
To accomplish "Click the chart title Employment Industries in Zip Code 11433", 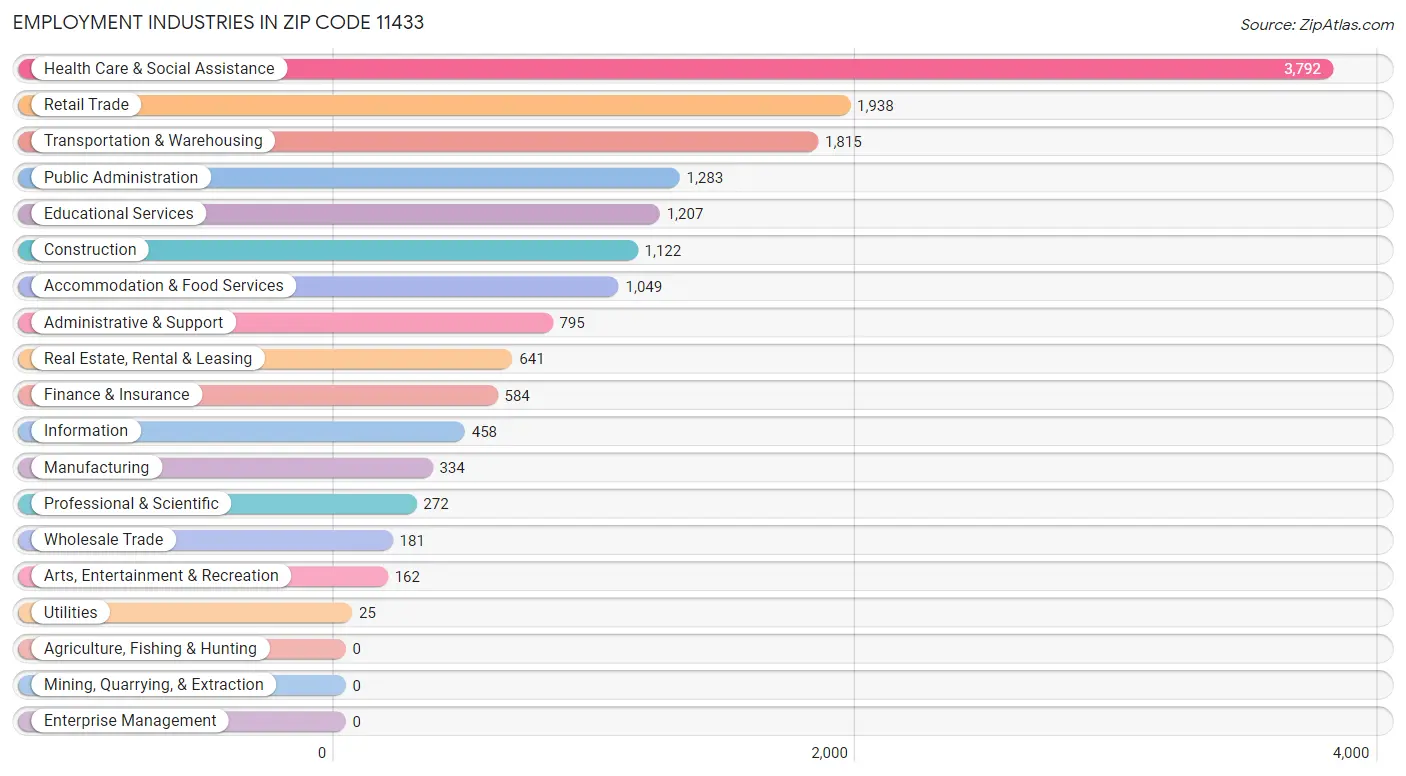I will click(218, 22).
